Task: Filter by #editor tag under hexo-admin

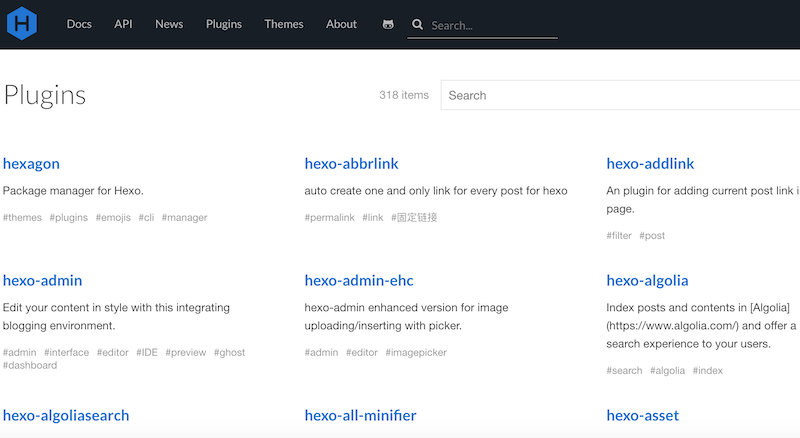Action: click(113, 352)
